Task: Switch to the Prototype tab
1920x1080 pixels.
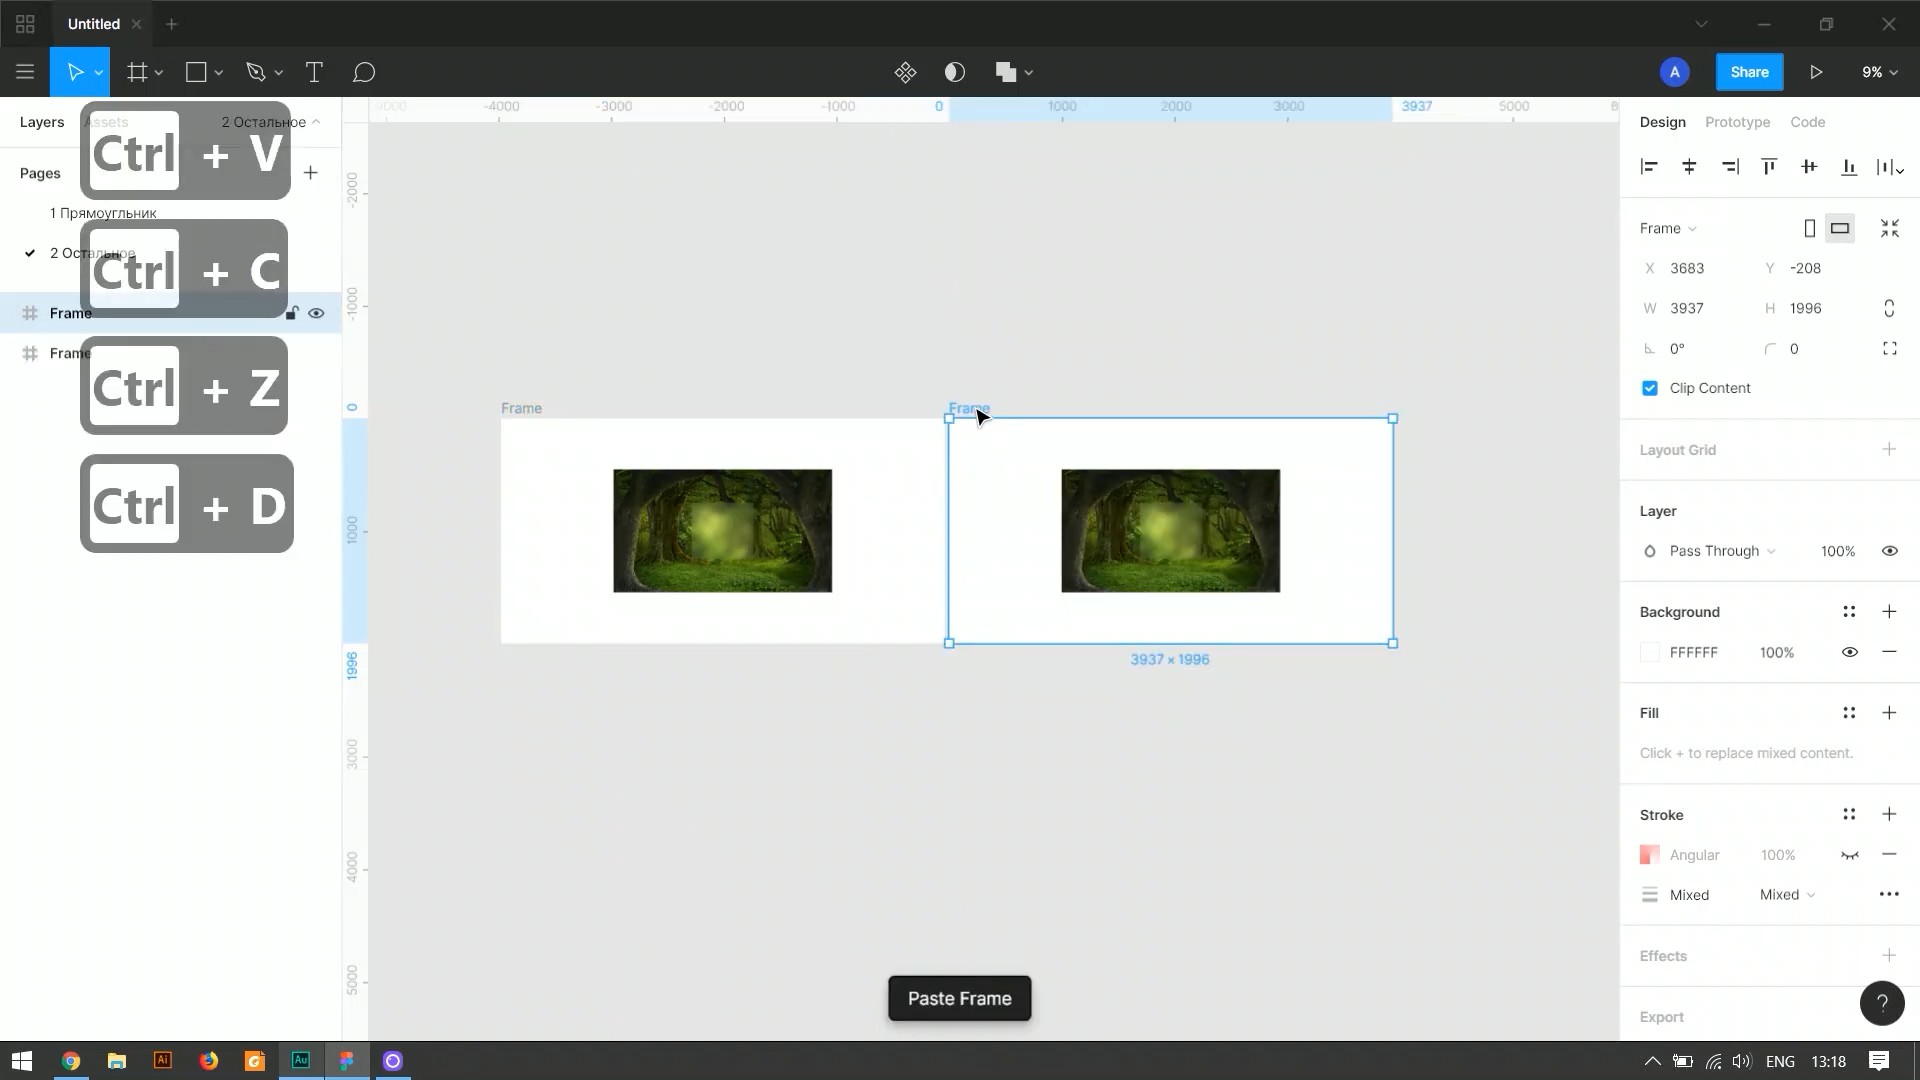Action: 1737,122
